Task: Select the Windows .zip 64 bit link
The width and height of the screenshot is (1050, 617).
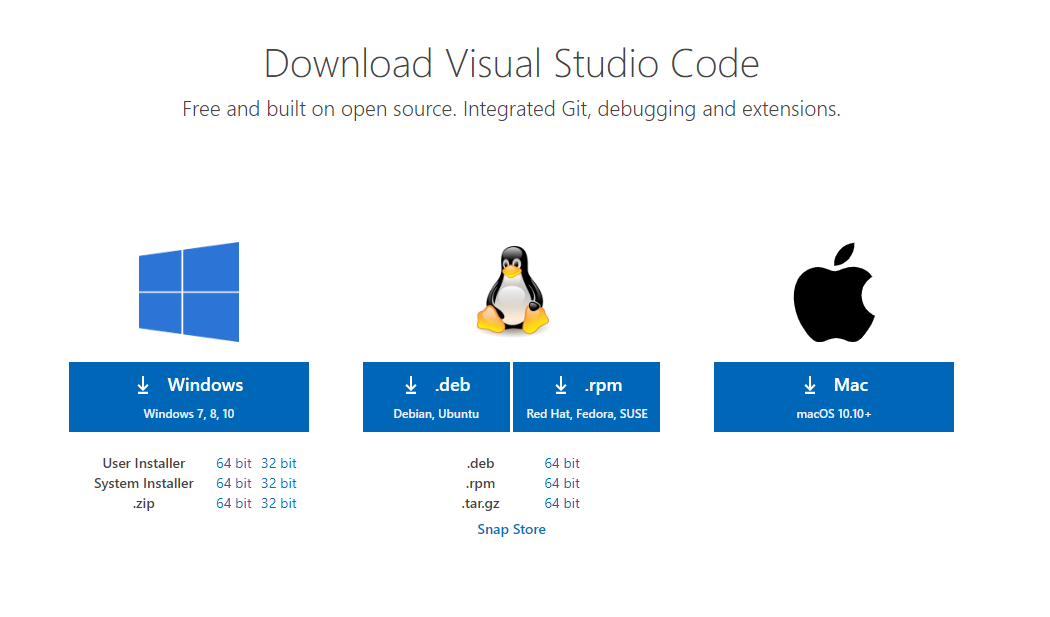Action: pos(234,503)
